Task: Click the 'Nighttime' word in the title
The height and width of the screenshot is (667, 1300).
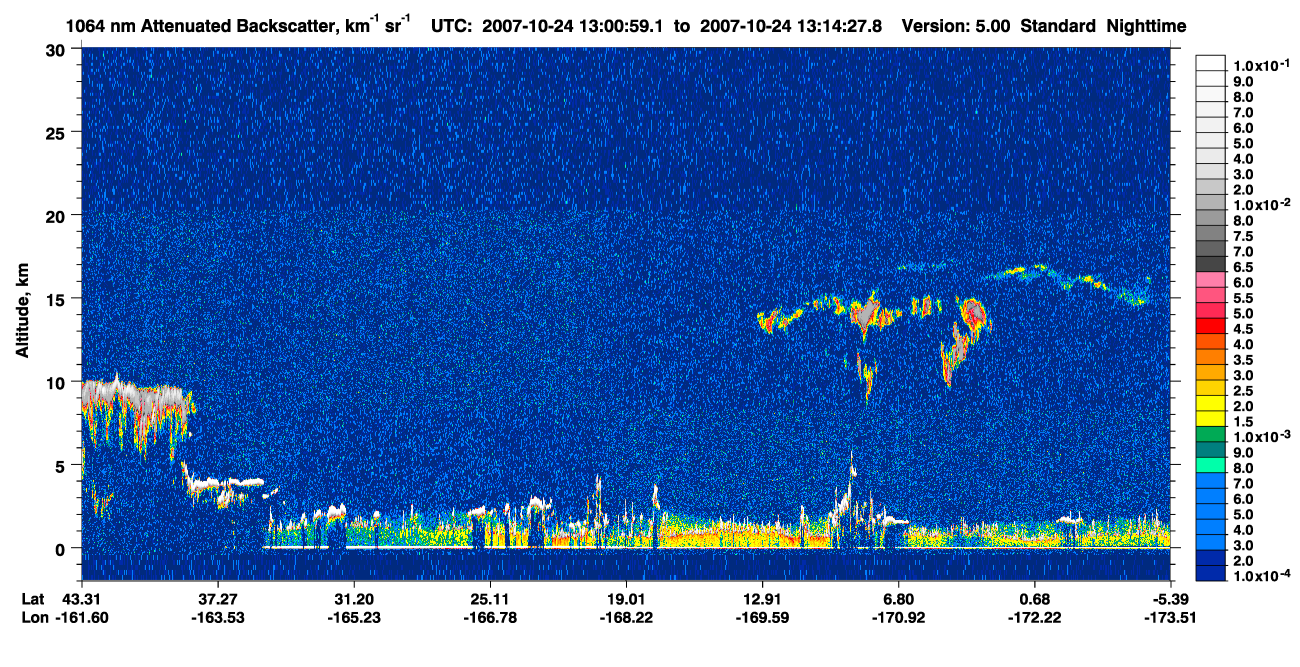Action: pos(1148,25)
